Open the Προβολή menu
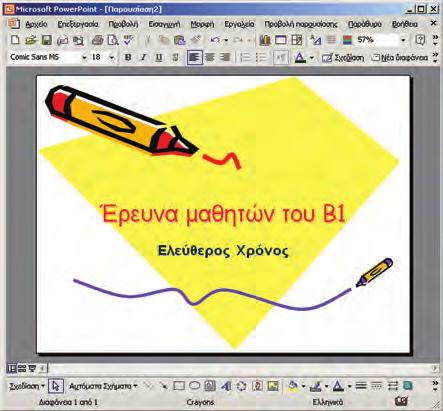The height and width of the screenshot is (411, 443). pyautogui.click(x=123, y=24)
